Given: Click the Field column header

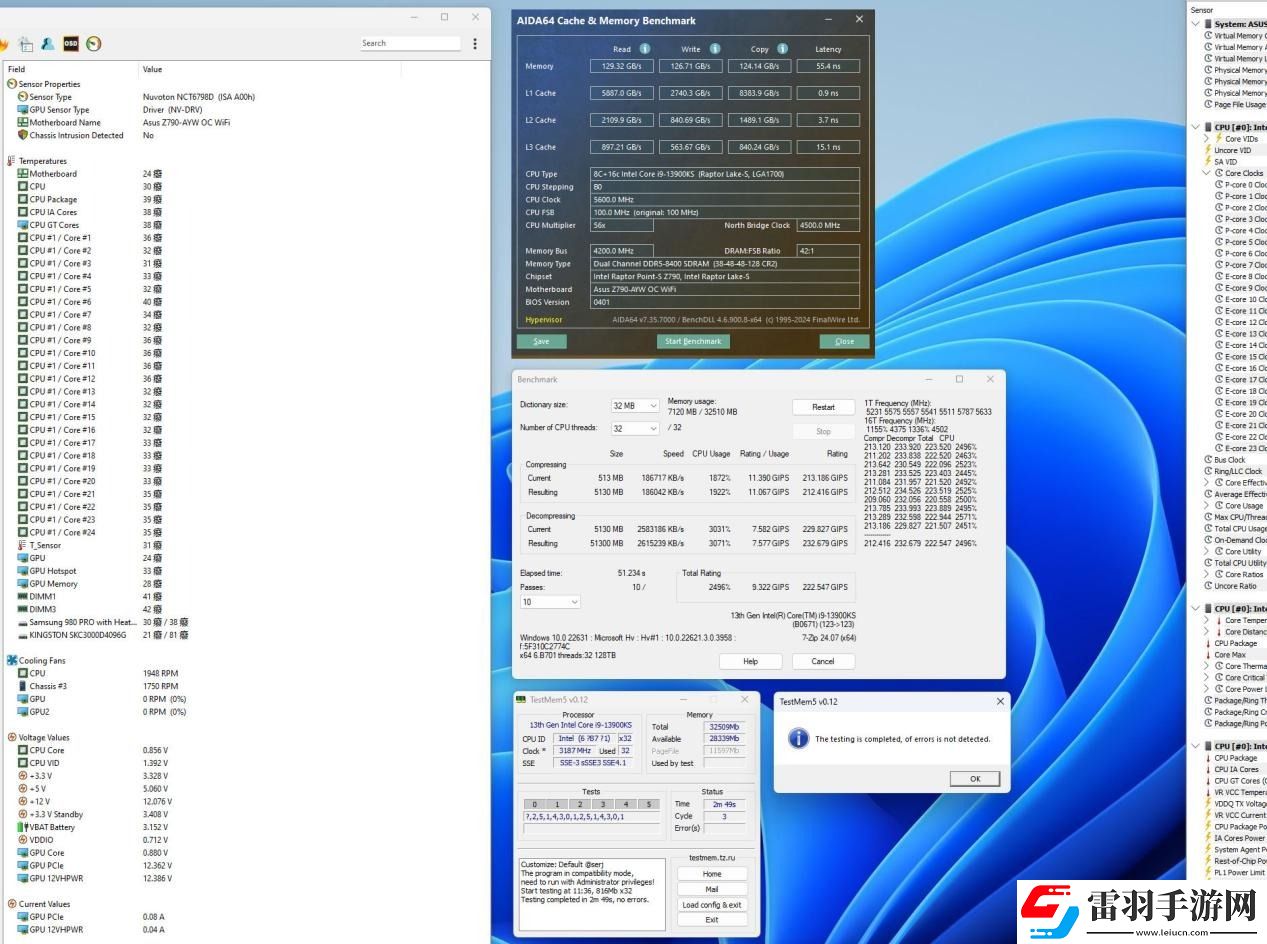Looking at the screenshot, I should click(72, 69).
